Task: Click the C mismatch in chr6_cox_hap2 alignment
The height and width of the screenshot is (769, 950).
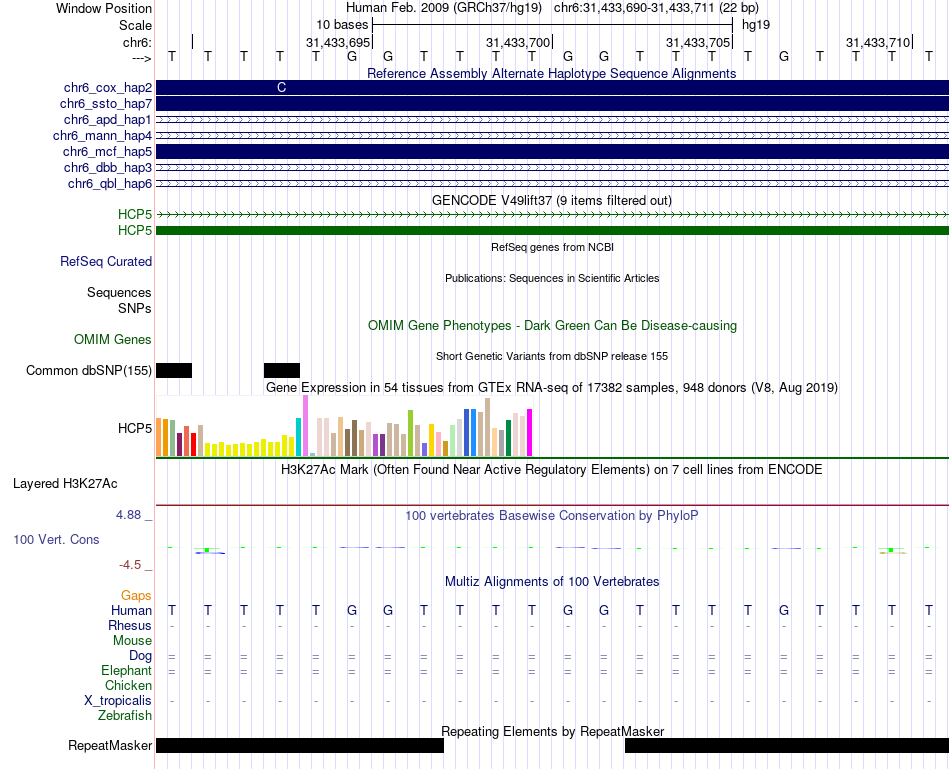Action: [281, 88]
